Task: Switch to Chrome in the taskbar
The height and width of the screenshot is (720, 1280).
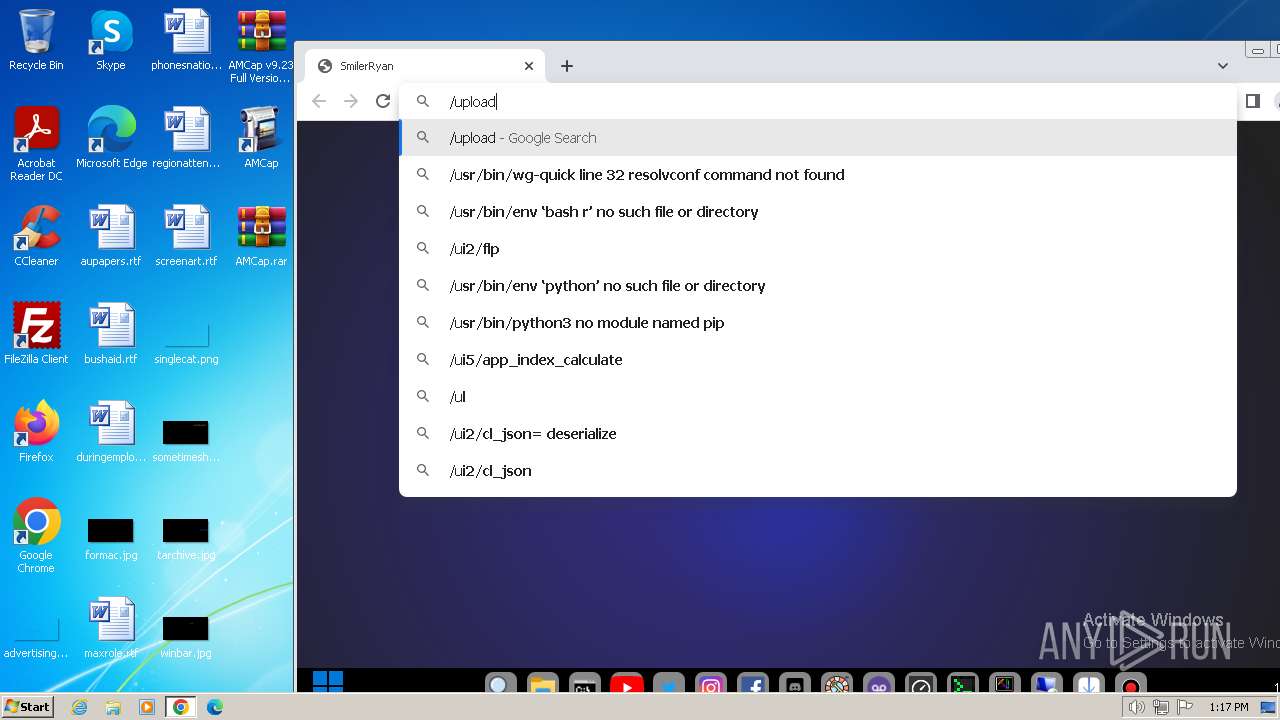Action: pos(180,707)
